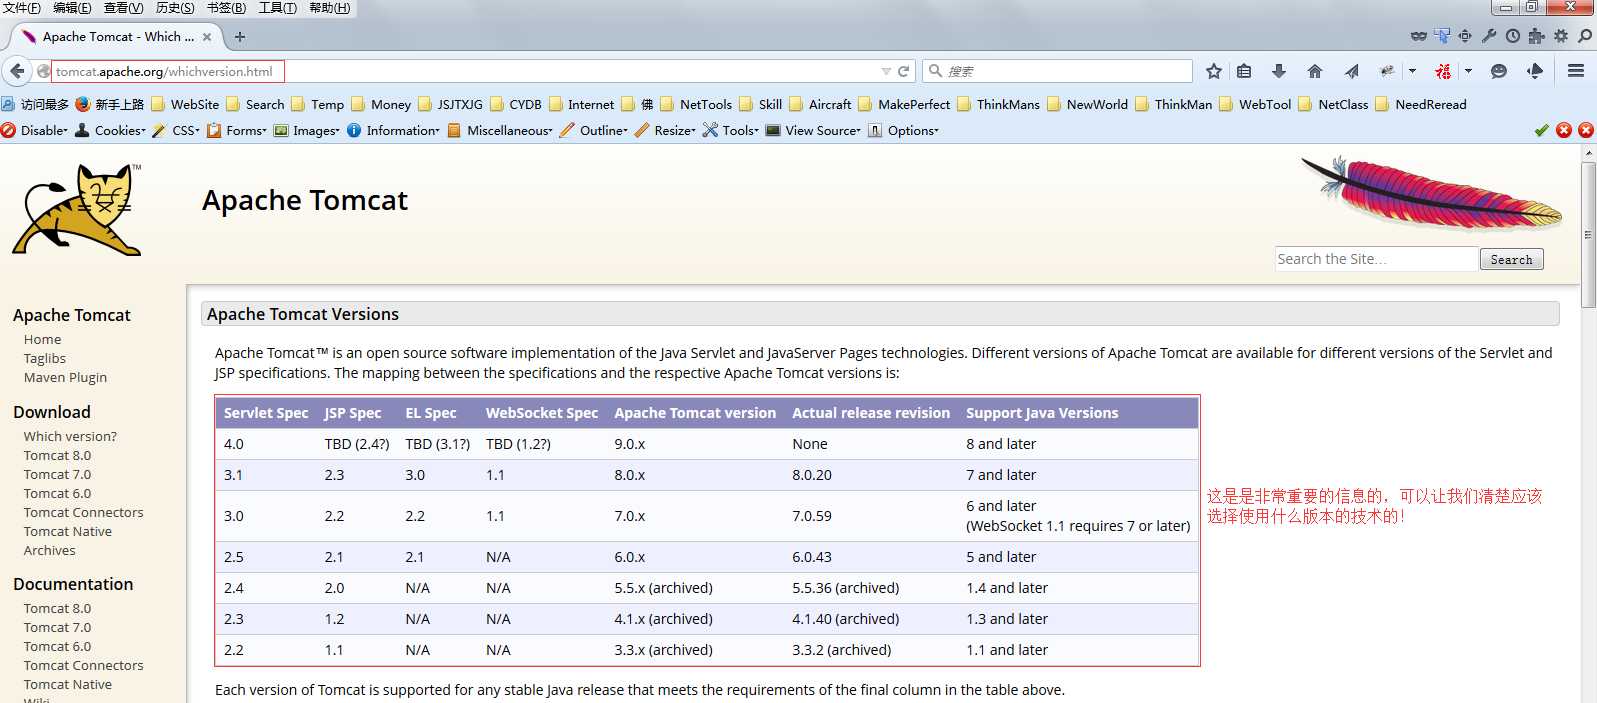Click the paper plane send icon
The height and width of the screenshot is (703, 1597).
[1352, 71]
